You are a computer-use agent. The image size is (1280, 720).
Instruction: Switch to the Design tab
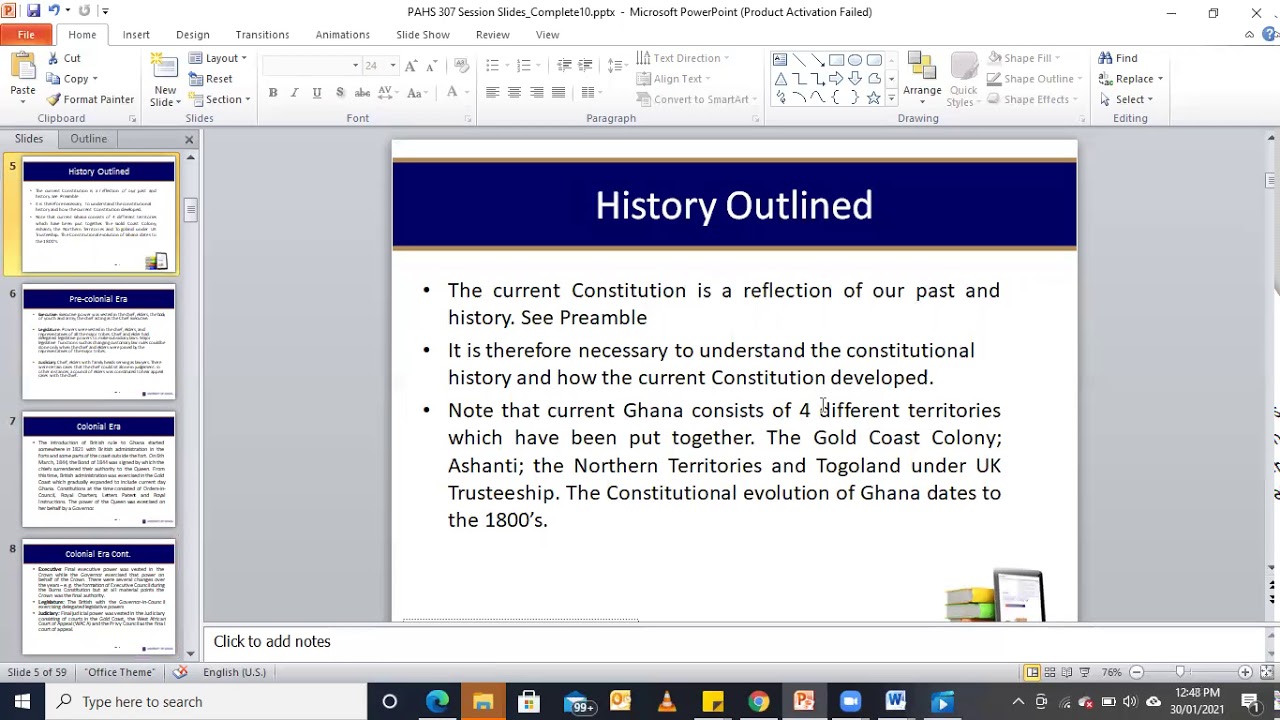point(193,35)
